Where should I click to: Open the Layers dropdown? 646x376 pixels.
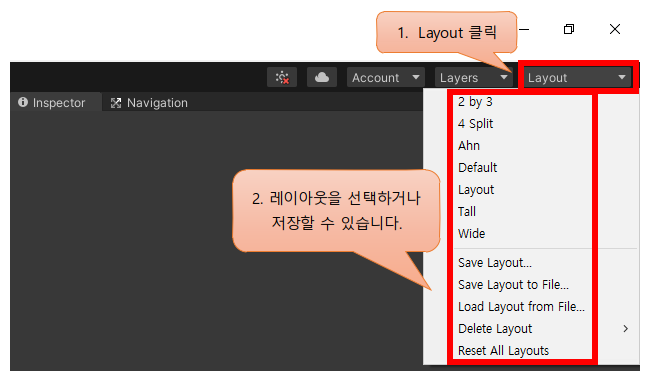[473, 77]
